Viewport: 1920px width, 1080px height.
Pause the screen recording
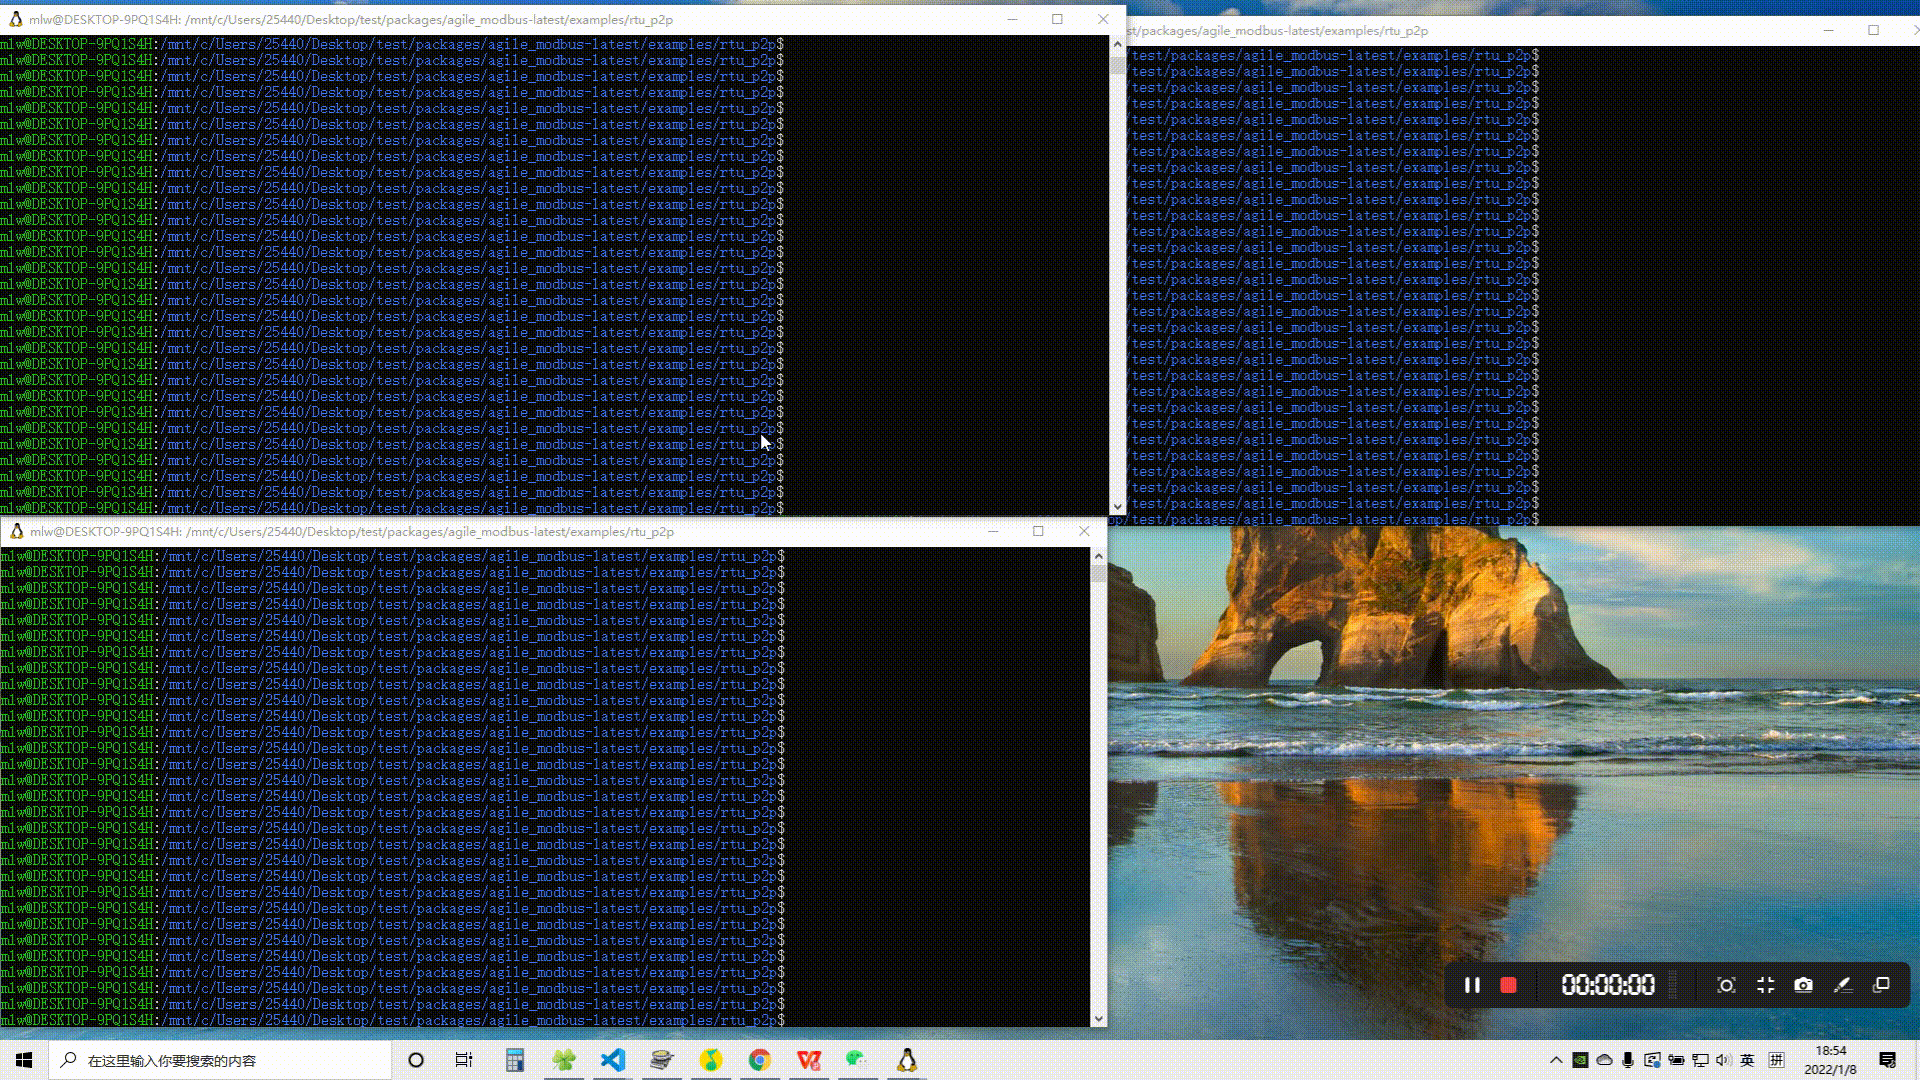1472,985
